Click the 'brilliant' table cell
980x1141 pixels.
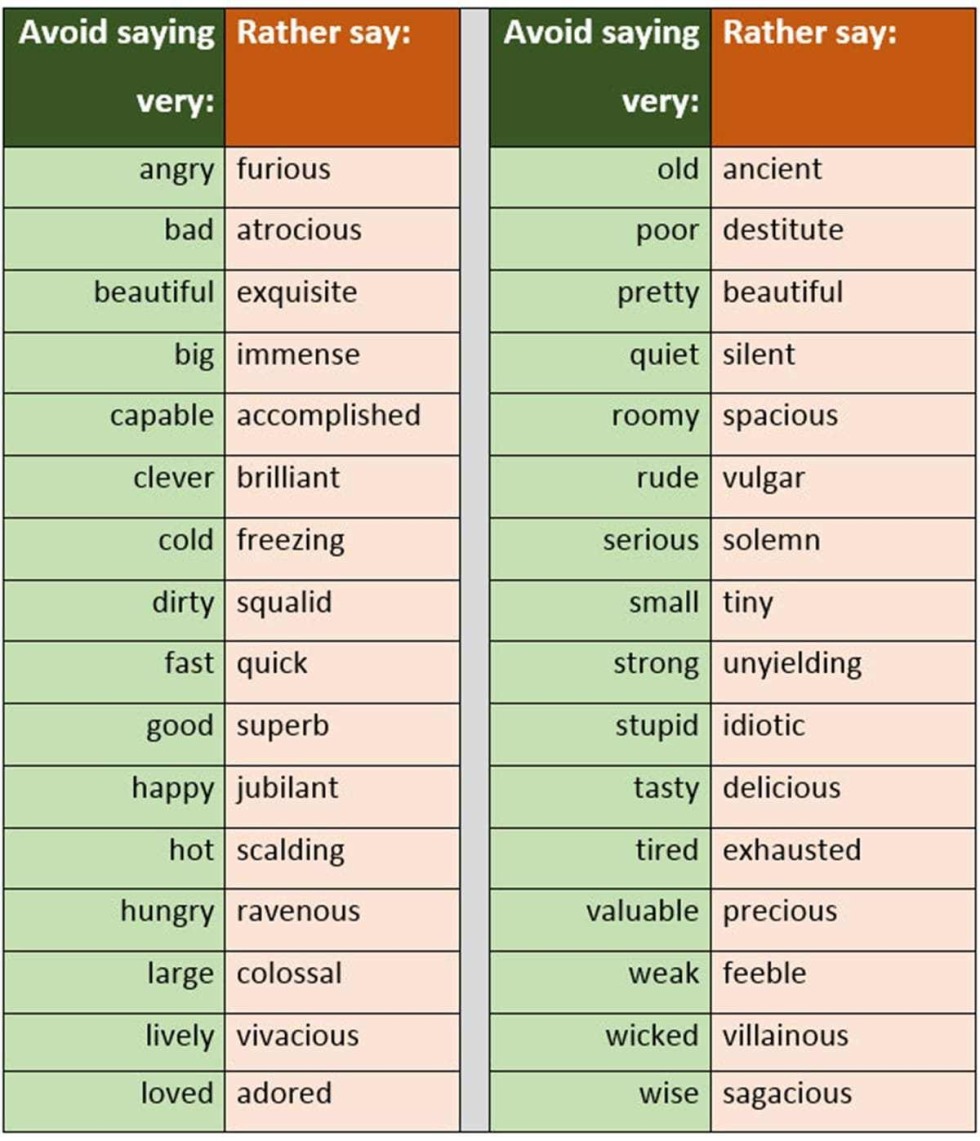tap(288, 478)
